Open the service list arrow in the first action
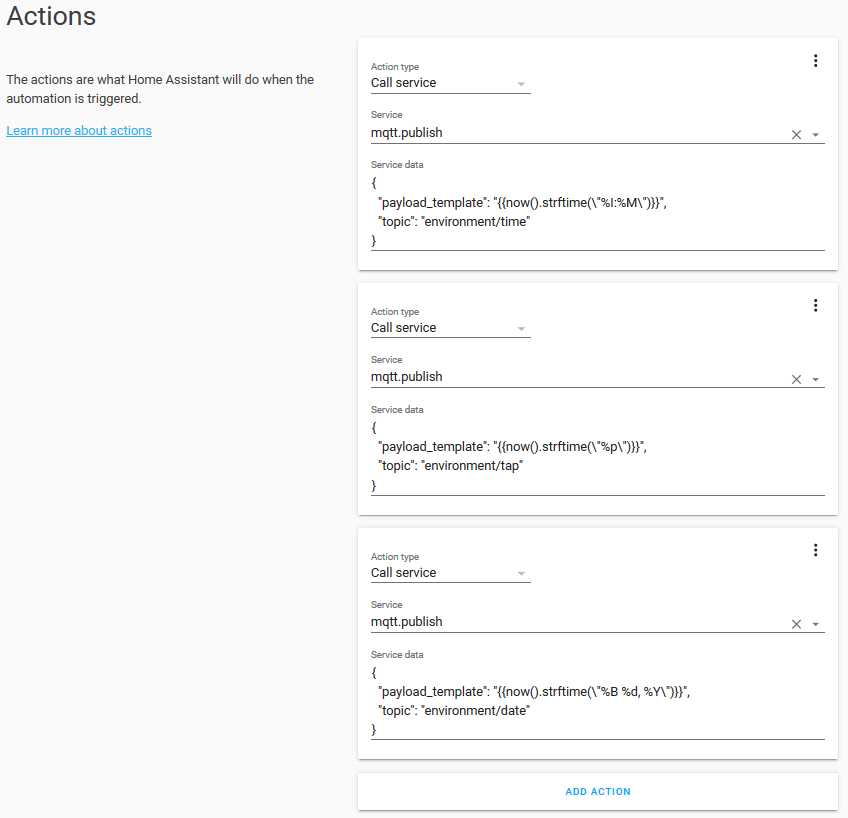The height and width of the screenshot is (818, 848). [816, 134]
